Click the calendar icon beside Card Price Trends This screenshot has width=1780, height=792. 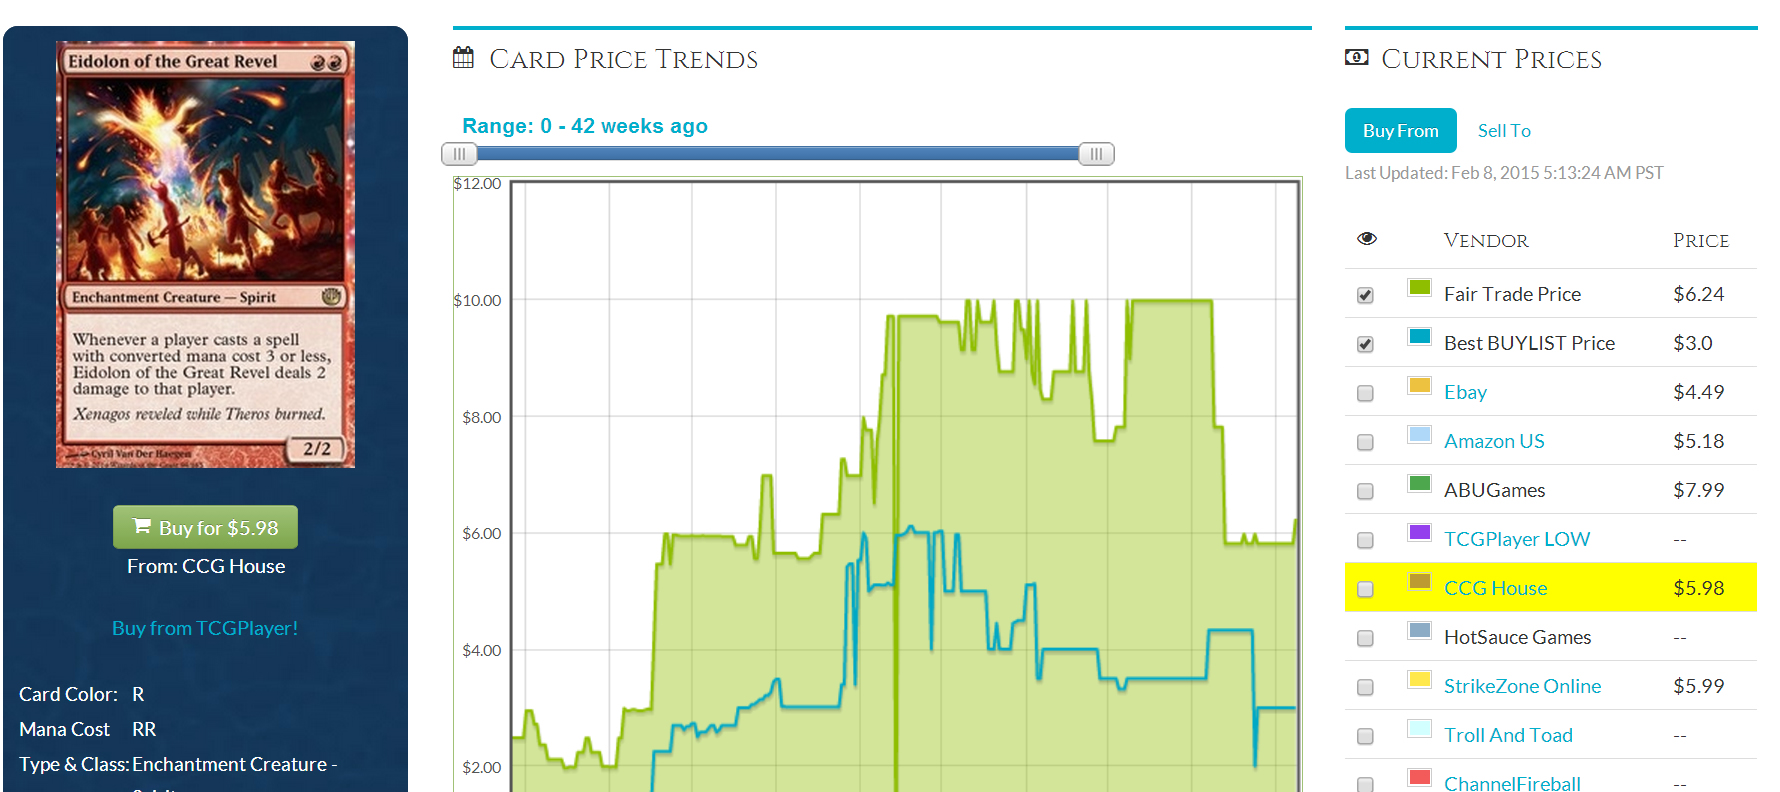pos(463,58)
